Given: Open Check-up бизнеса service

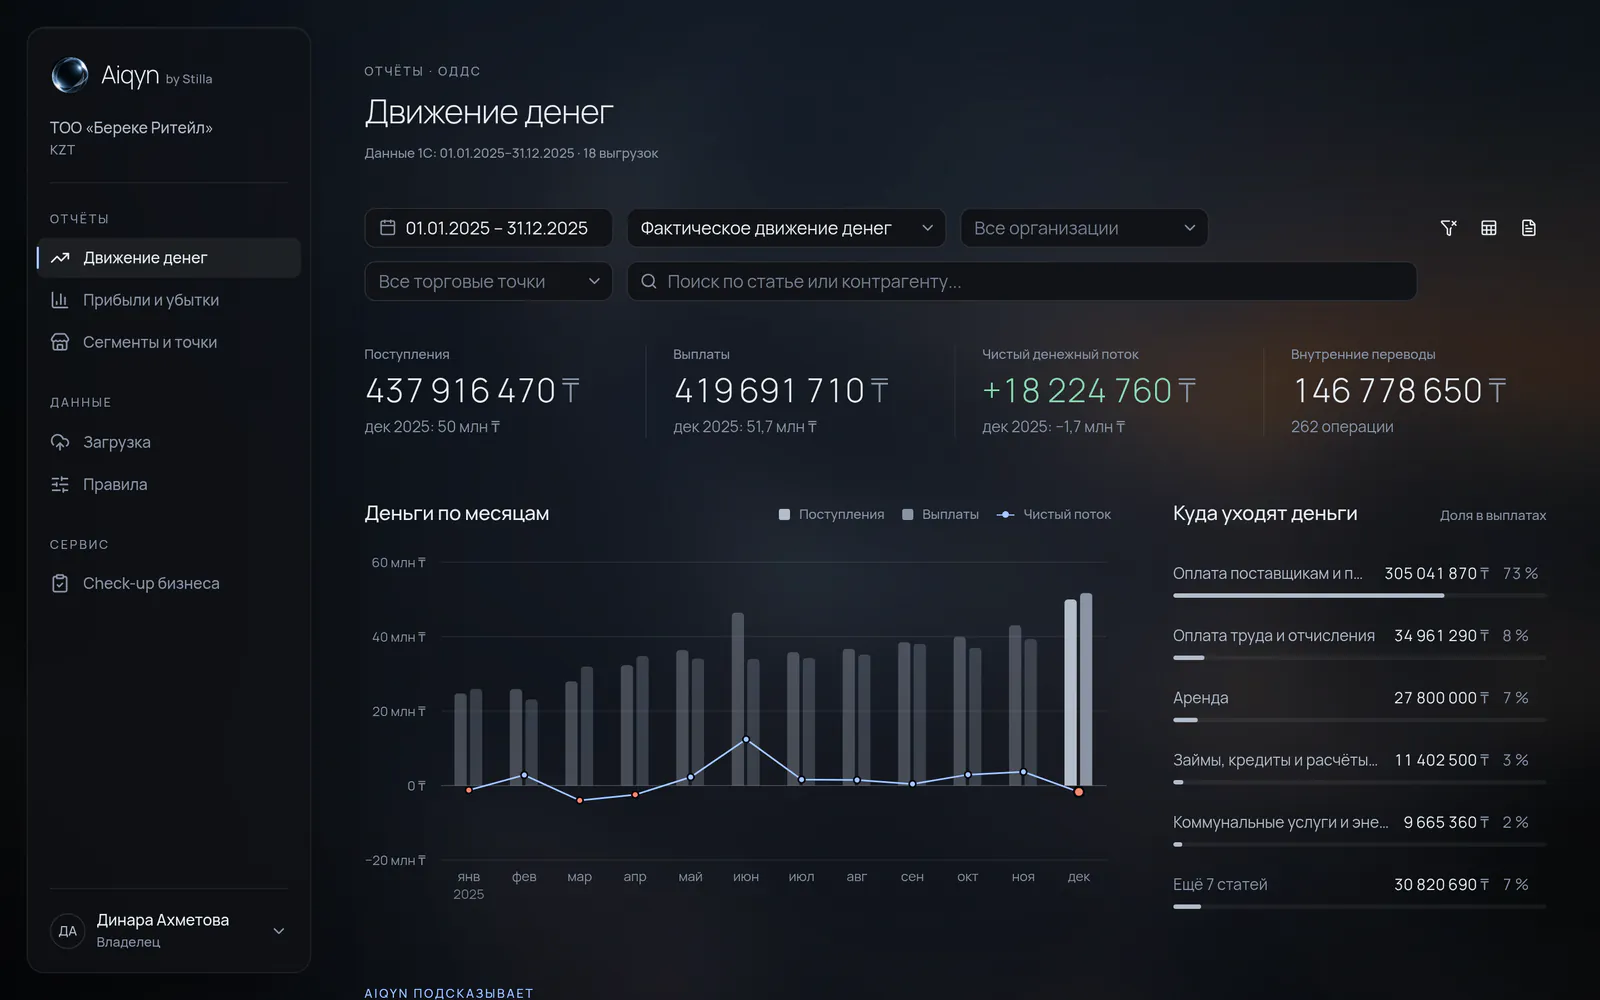Looking at the screenshot, I should coord(168,583).
